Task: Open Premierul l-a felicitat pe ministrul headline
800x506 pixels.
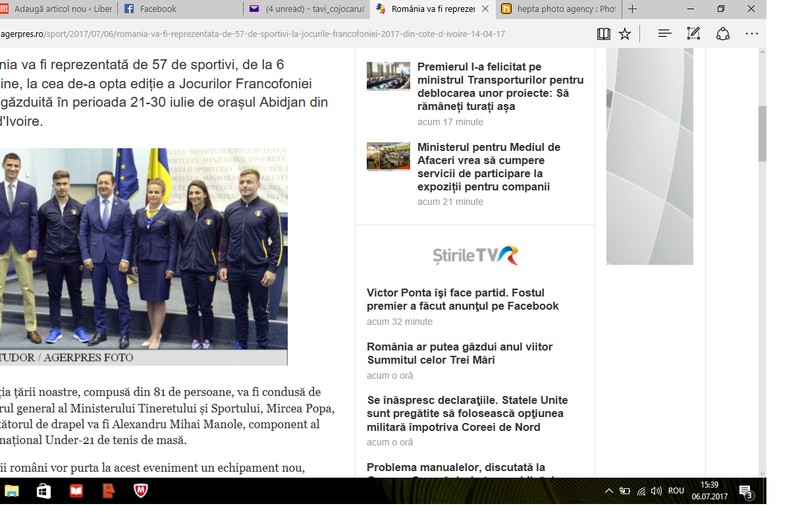Action: 500,87
